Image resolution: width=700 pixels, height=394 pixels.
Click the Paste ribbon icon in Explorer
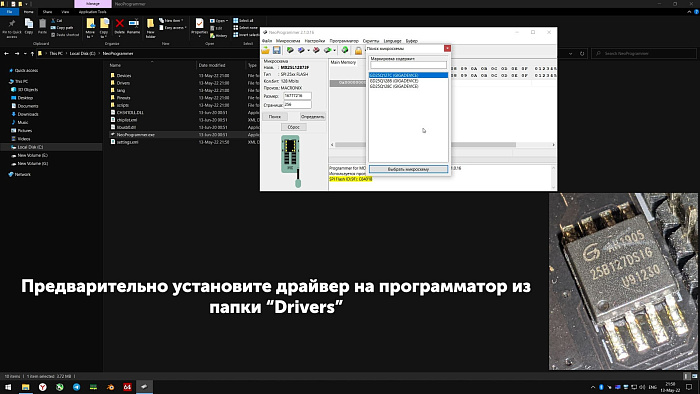[42, 26]
